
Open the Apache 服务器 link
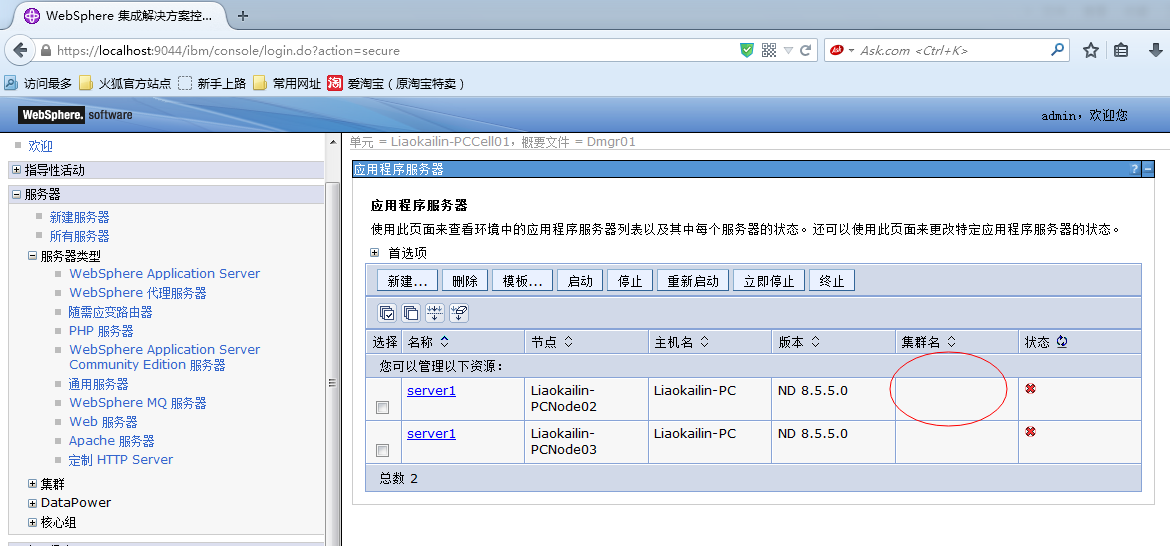coord(112,441)
